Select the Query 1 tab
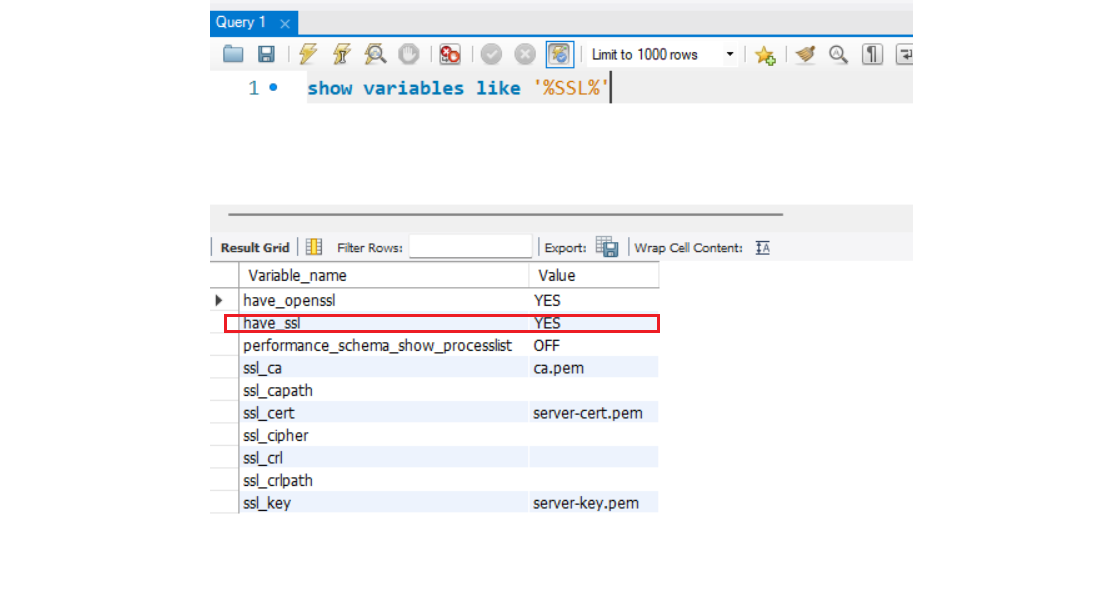Image resolution: width=1109 pixels, height=609 pixels. coord(241,23)
